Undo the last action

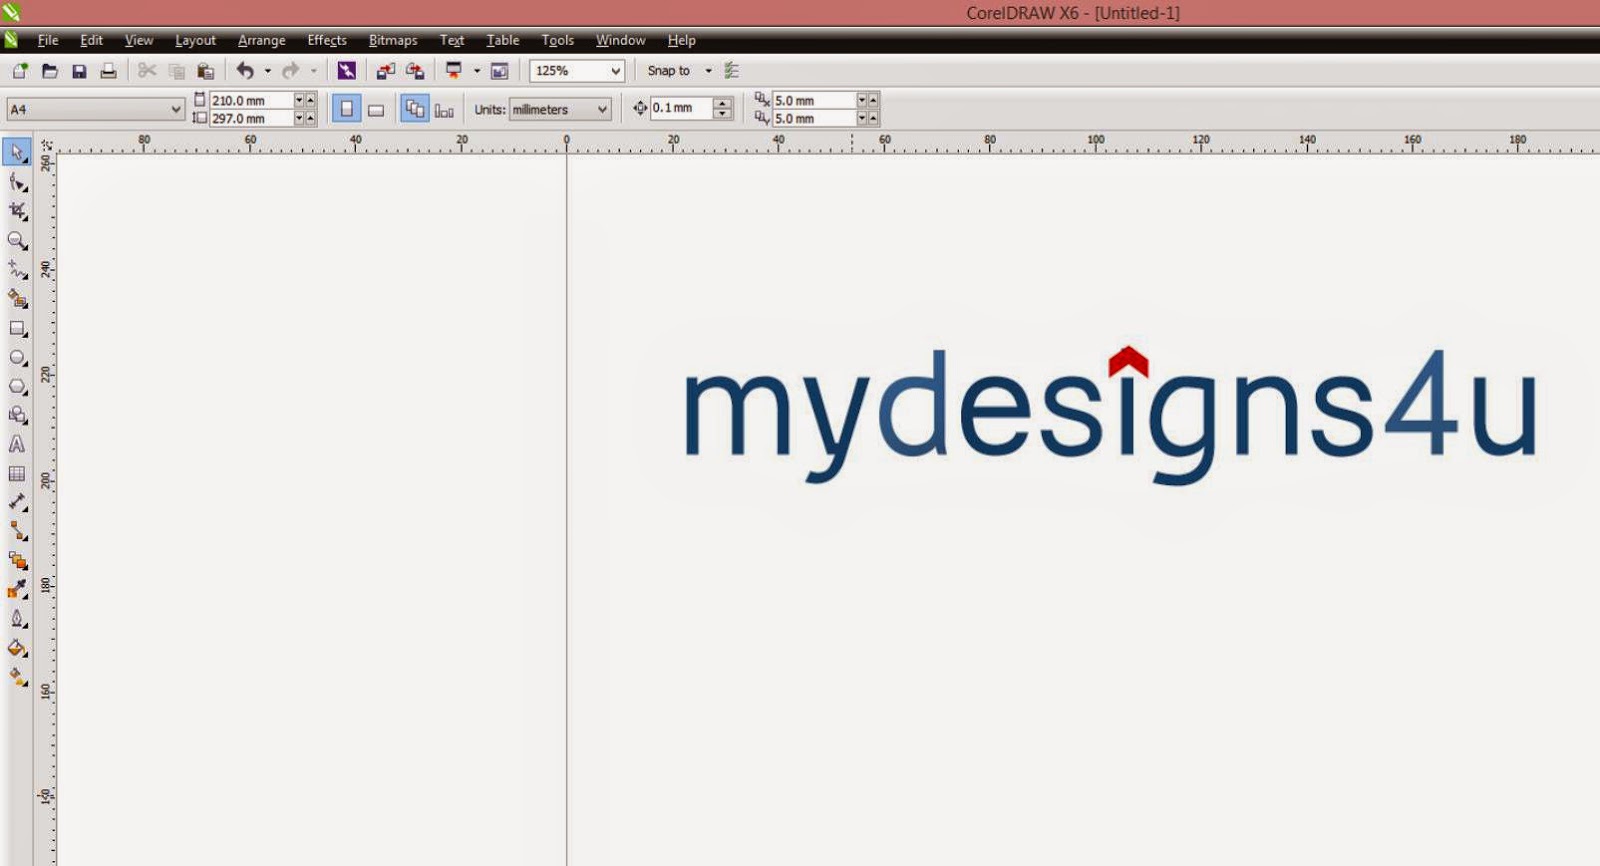[x=244, y=70]
